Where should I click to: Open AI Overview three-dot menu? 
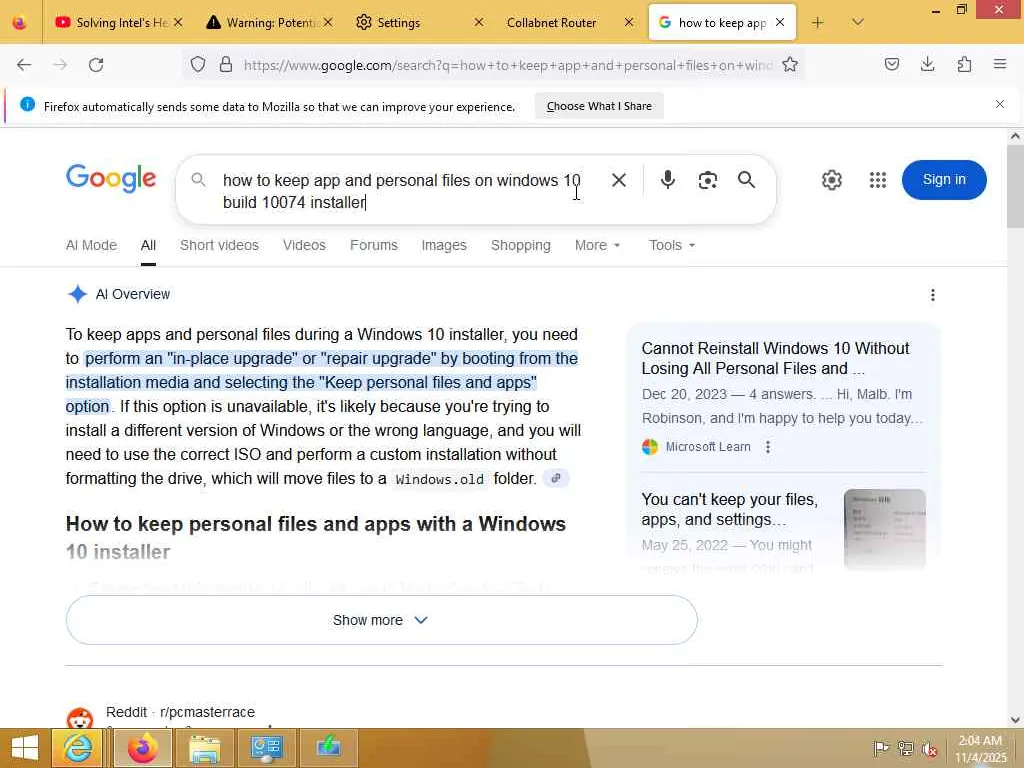click(933, 295)
